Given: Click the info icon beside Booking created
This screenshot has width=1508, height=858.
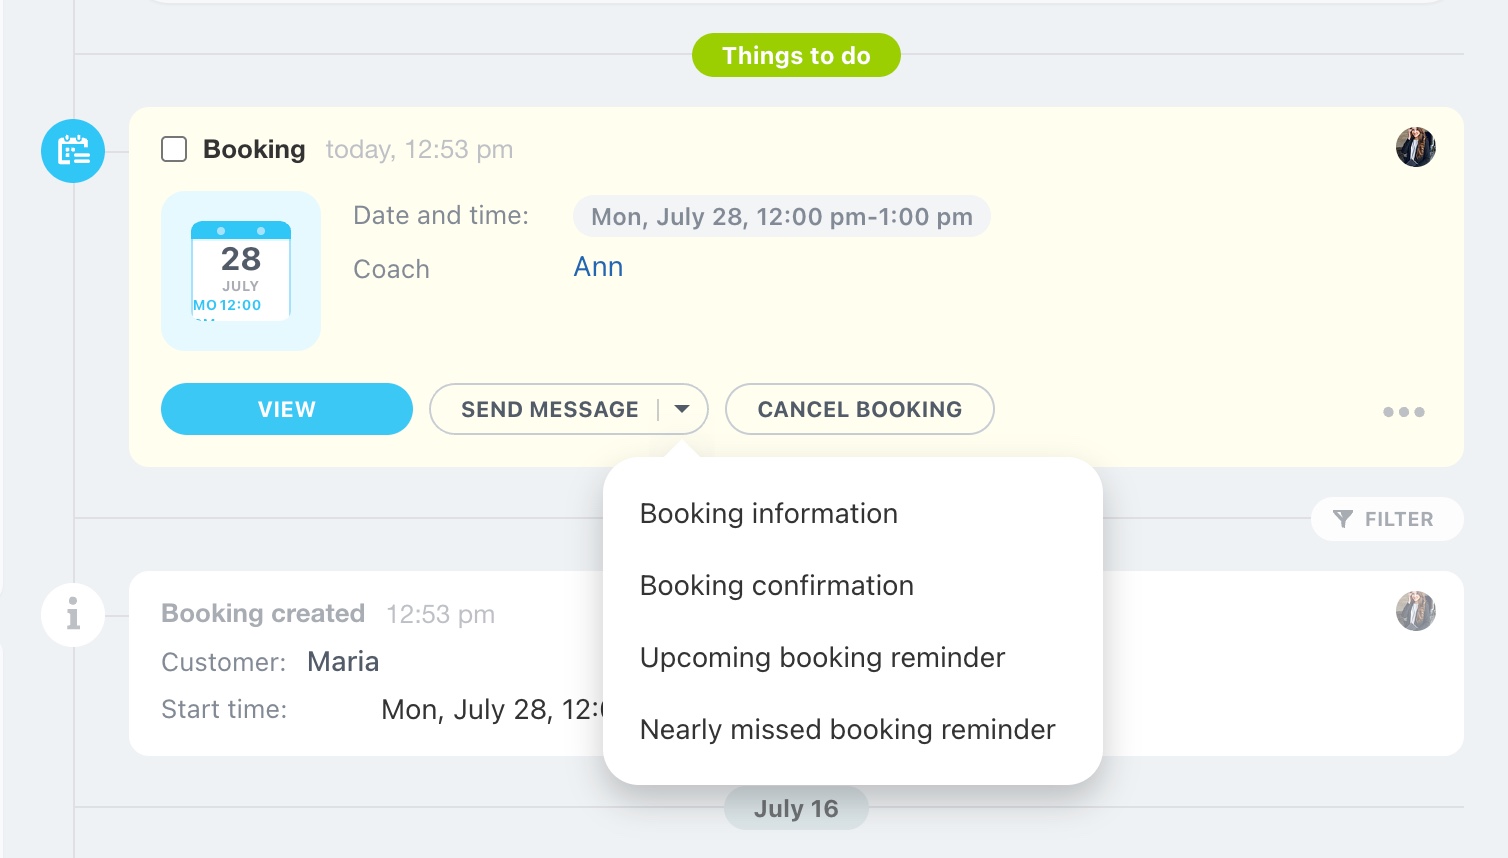Looking at the screenshot, I should coord(73,614).
